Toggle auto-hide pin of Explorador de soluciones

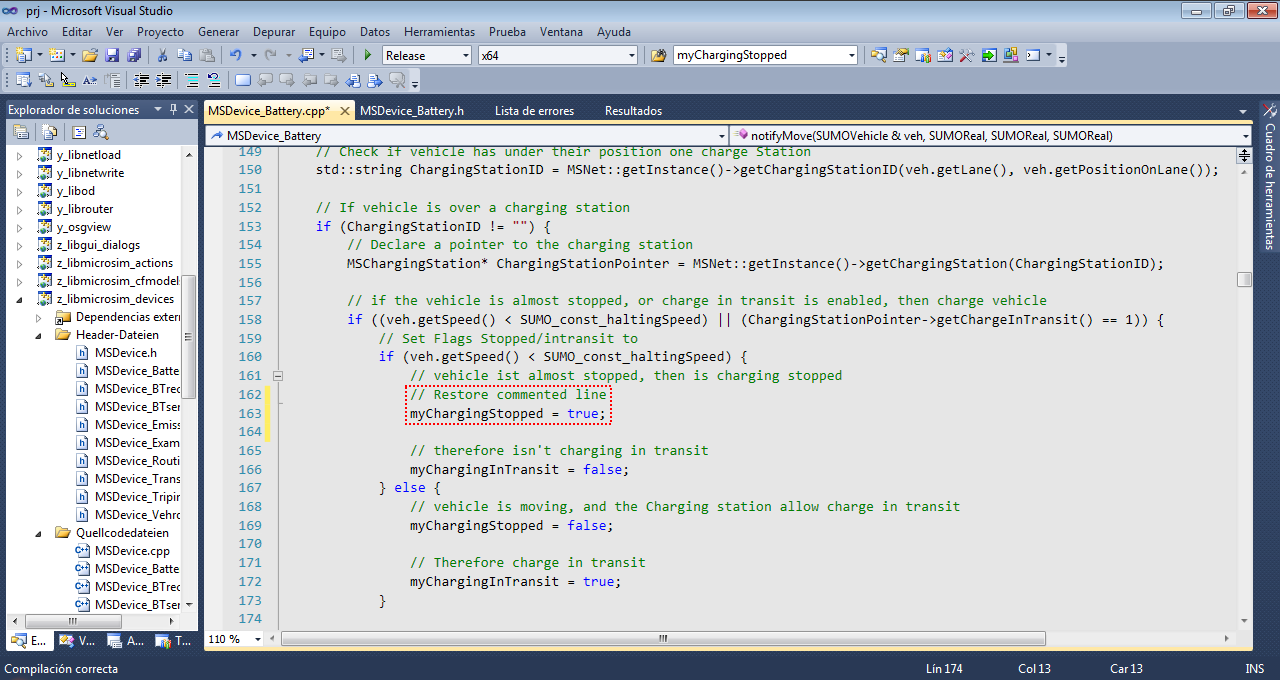(x=173, y=110)
